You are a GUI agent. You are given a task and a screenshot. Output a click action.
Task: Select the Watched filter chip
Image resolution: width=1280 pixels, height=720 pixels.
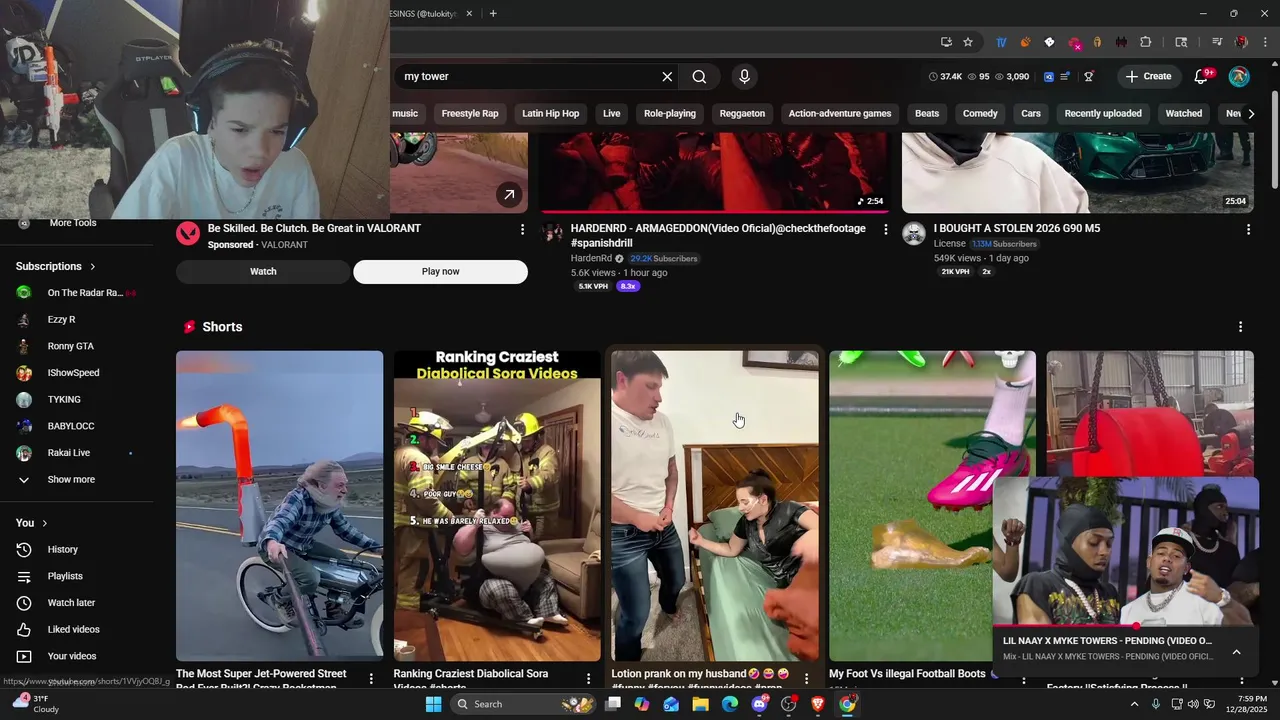pos(1184,114)
